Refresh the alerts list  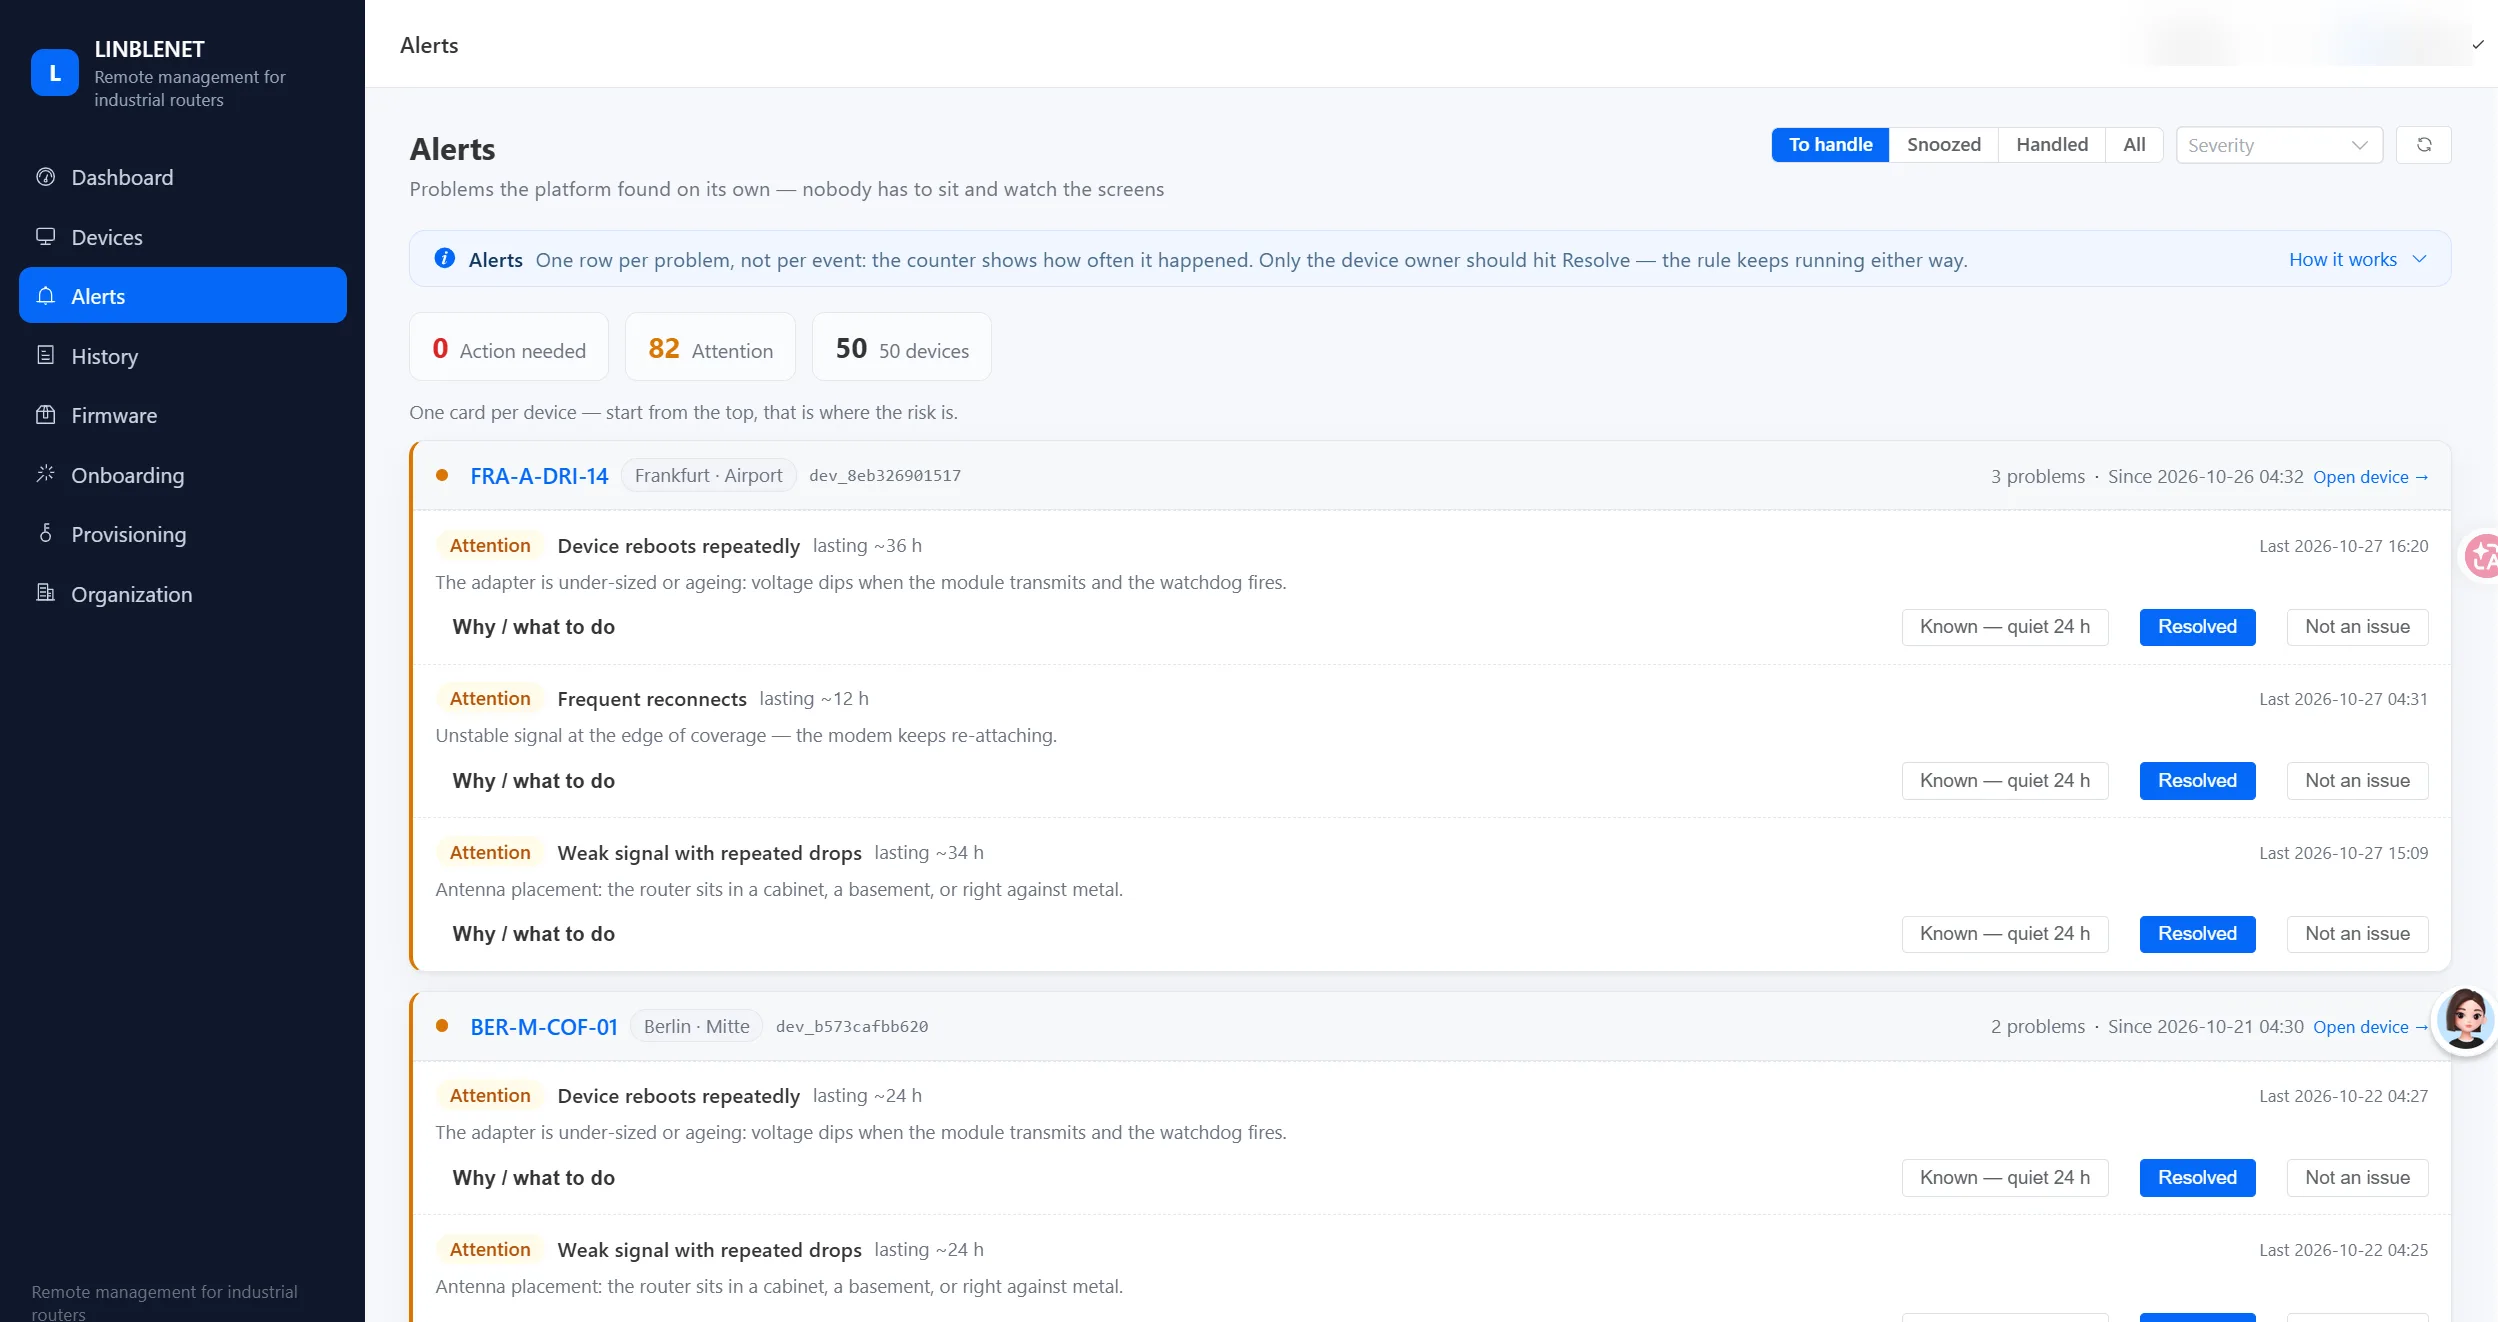click(2423, 145)
